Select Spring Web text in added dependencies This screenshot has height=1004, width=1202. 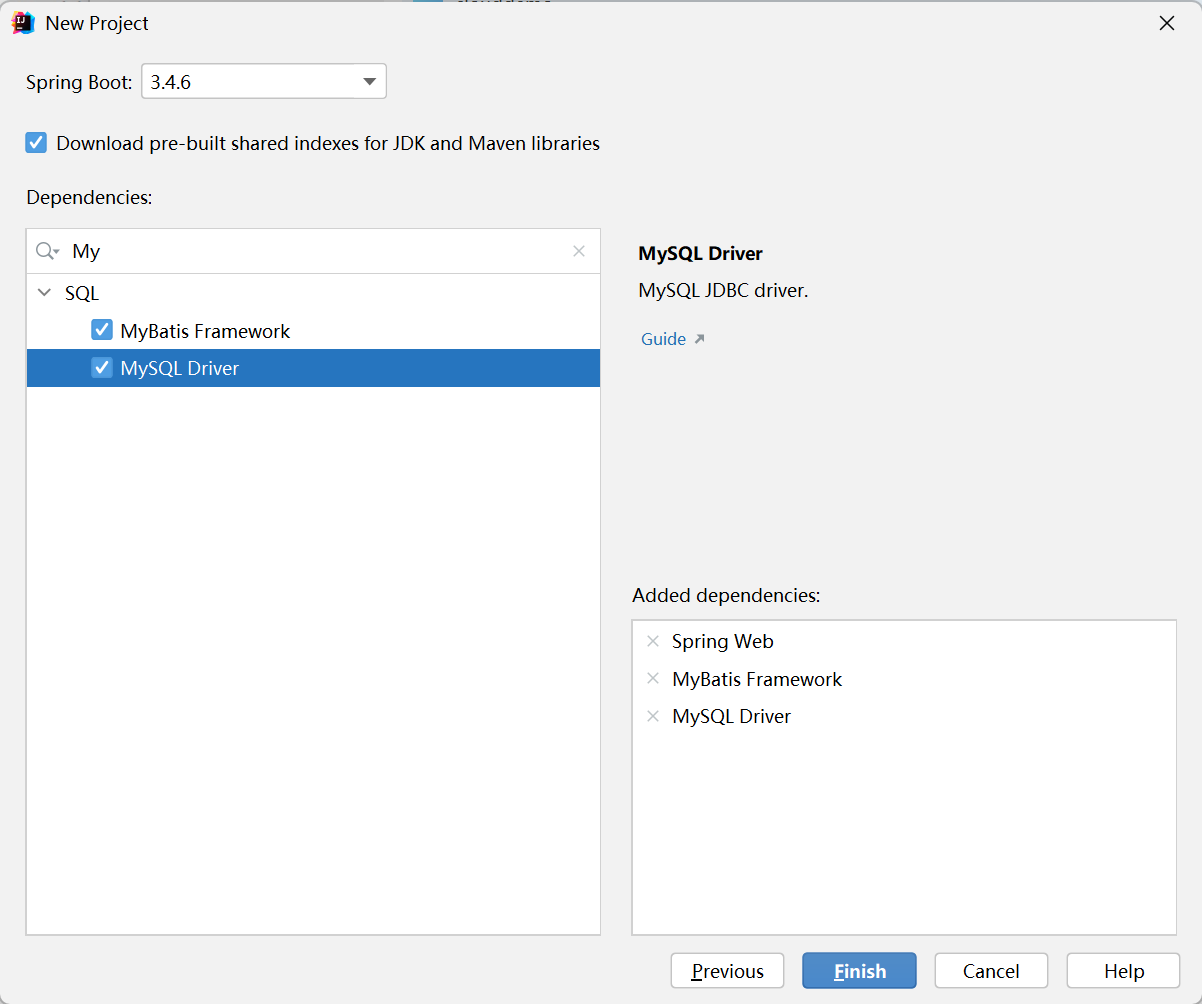pyautogui.click(x=723, y=642)
